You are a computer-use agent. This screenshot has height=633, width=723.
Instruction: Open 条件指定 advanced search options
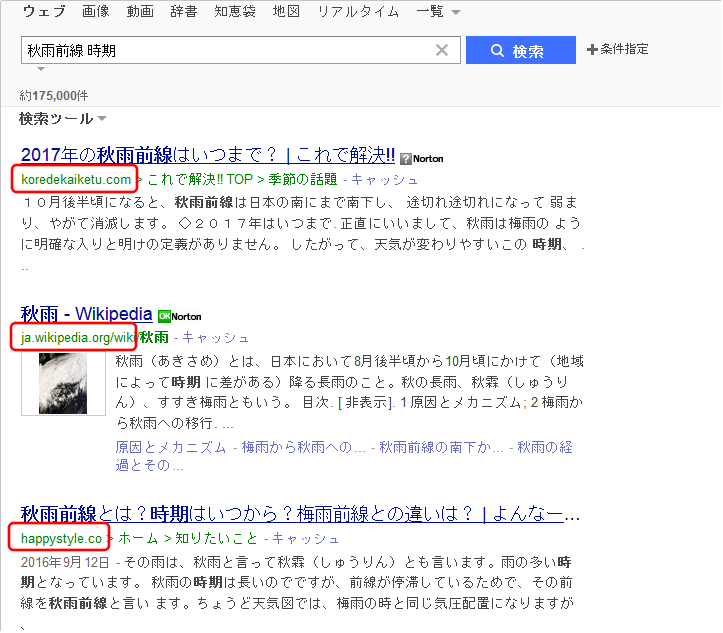[617, 49]
